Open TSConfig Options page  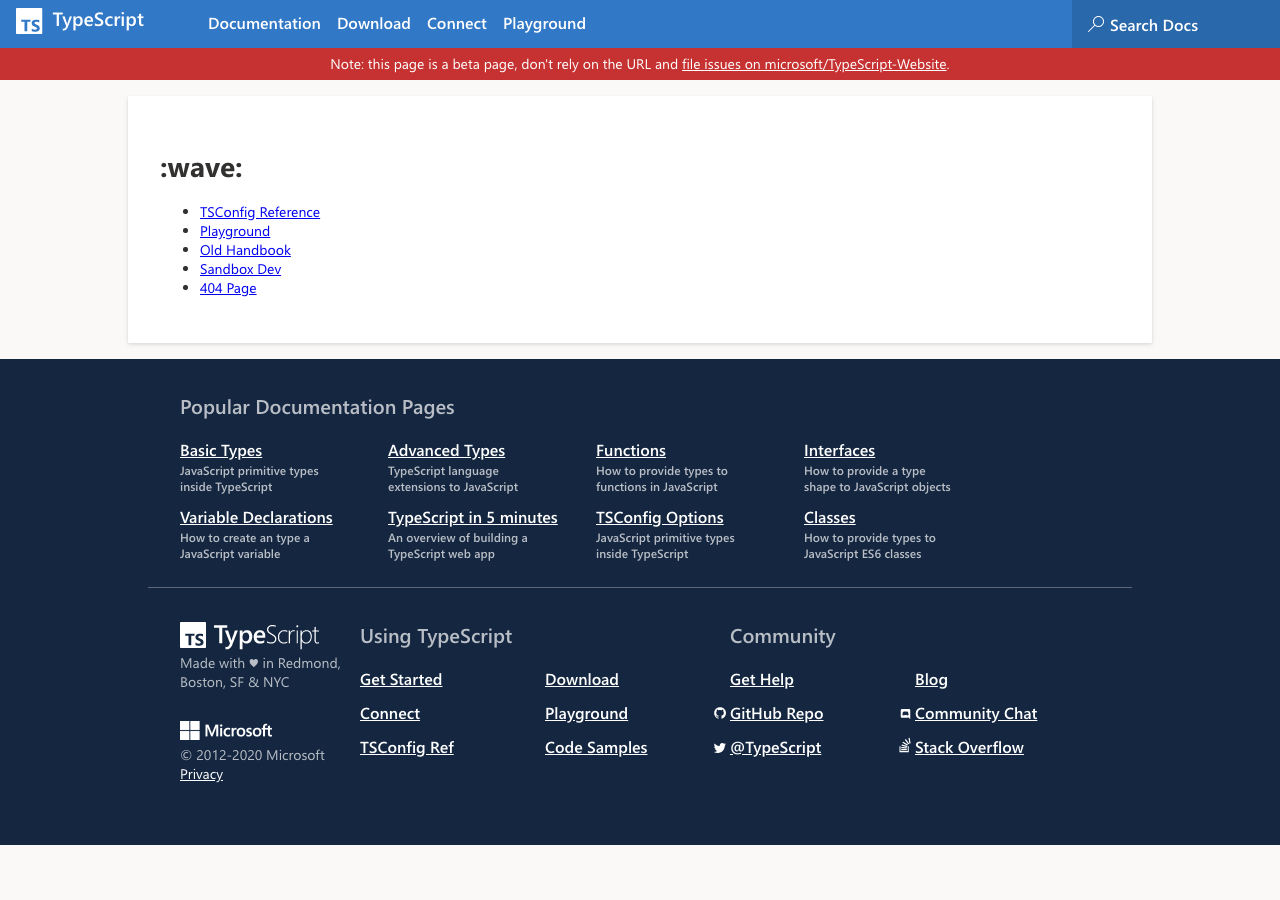(x=660, y=517)
